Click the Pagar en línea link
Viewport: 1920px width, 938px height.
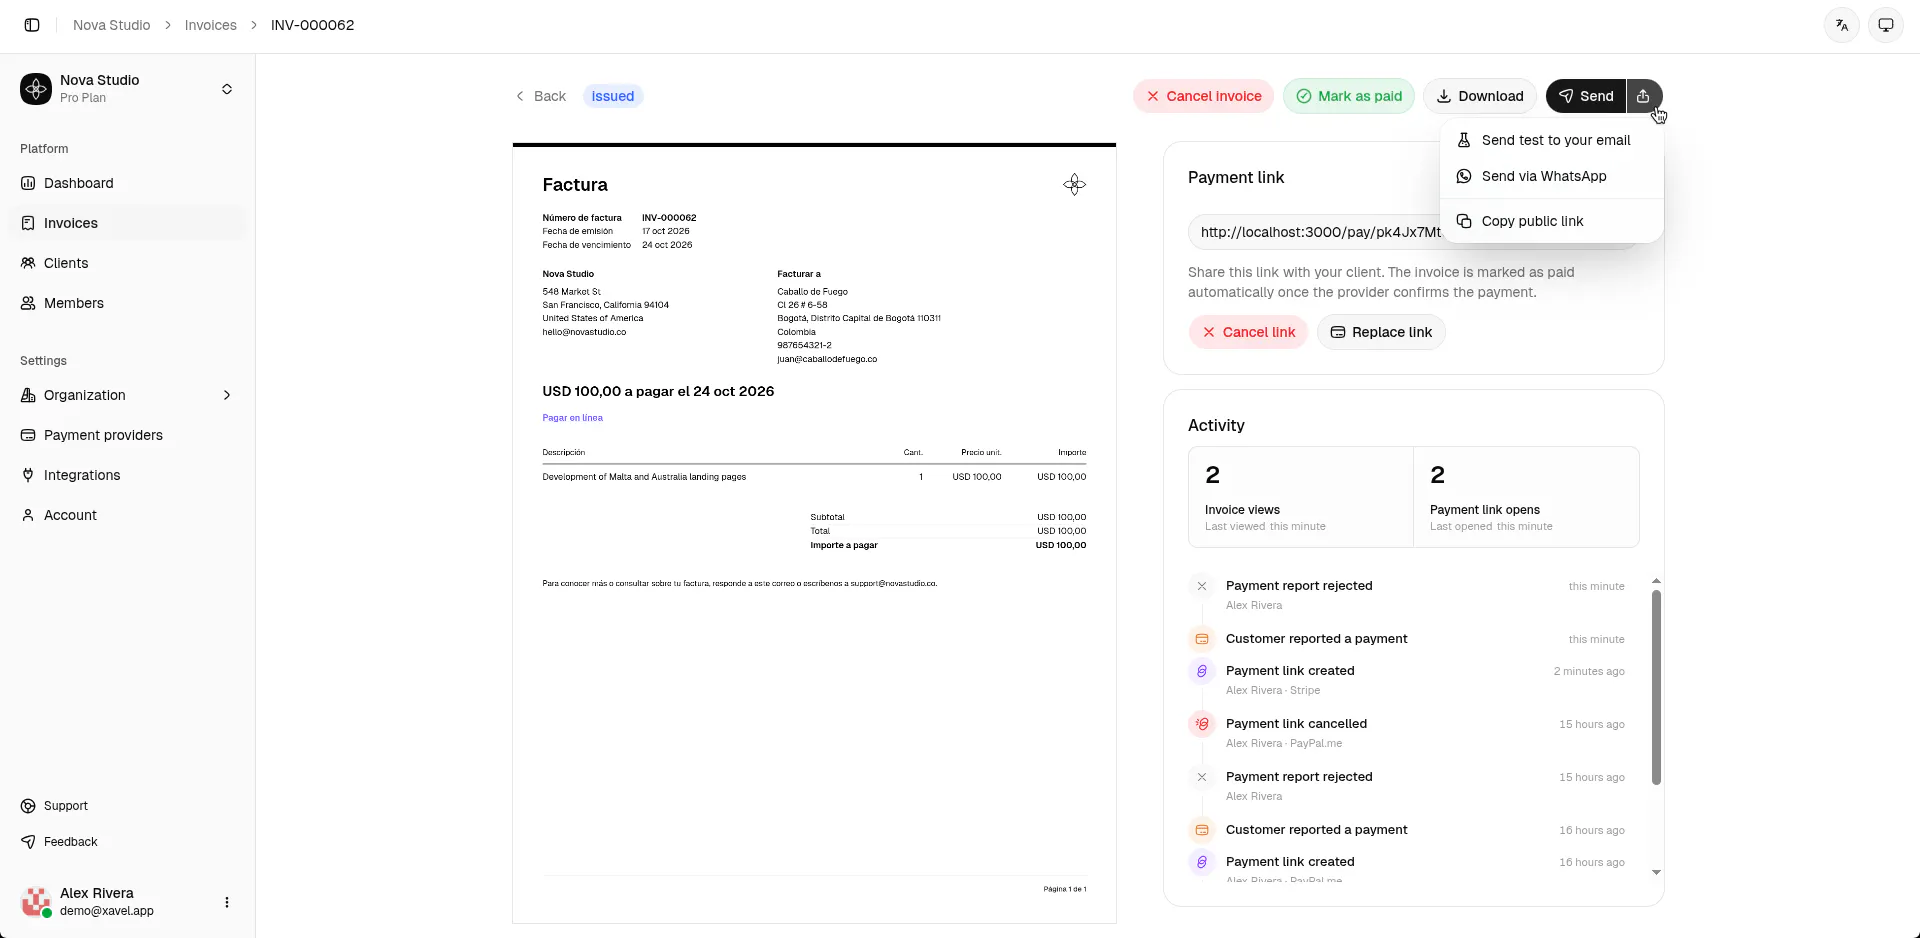tap(573, 418)
